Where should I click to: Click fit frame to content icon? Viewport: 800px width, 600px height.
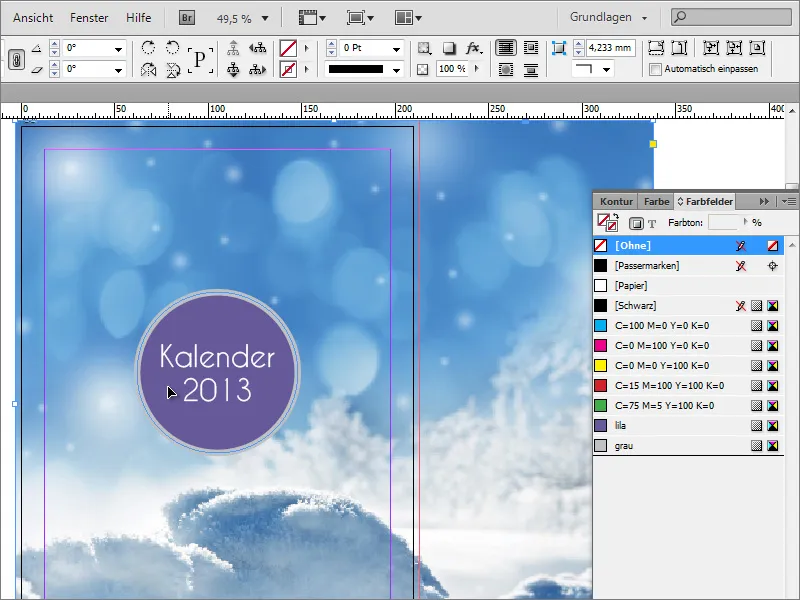(734, 48)
